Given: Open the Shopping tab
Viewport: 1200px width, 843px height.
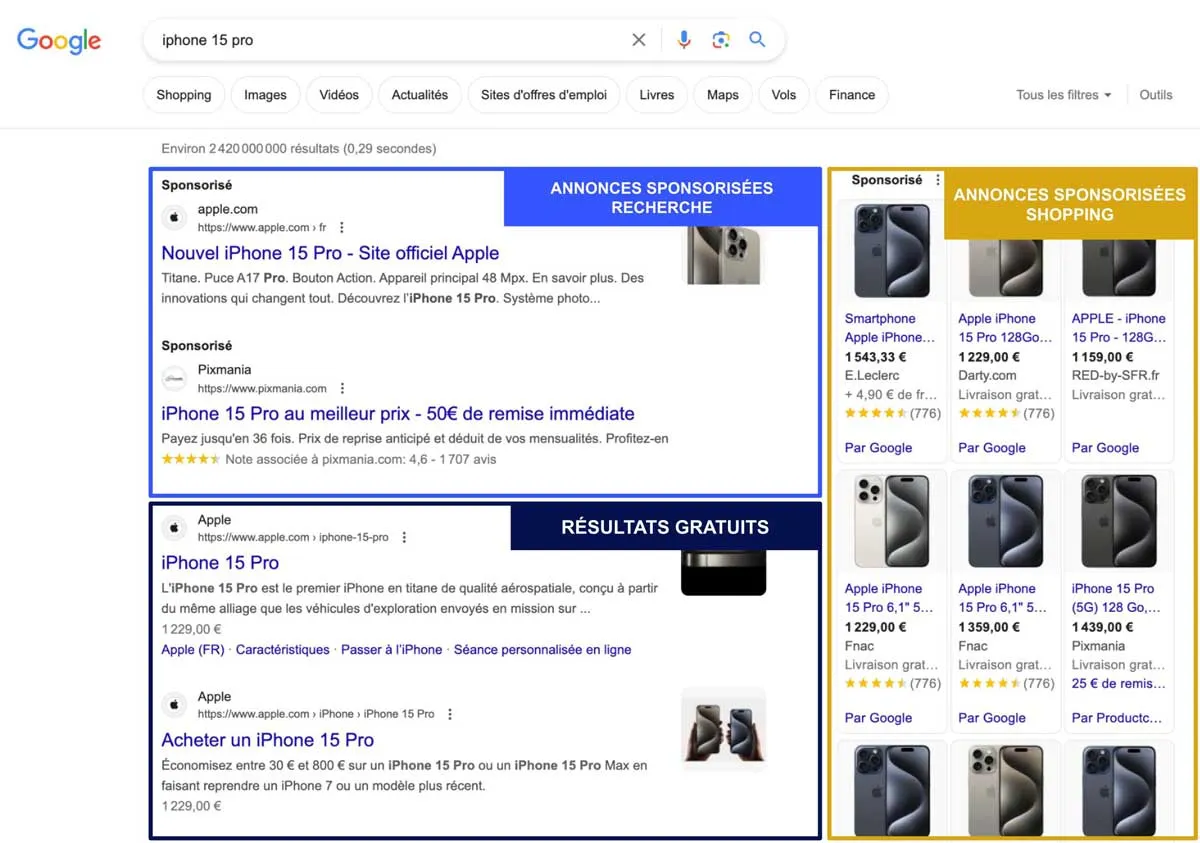Looking at the screenshot, I should (183, 94).
